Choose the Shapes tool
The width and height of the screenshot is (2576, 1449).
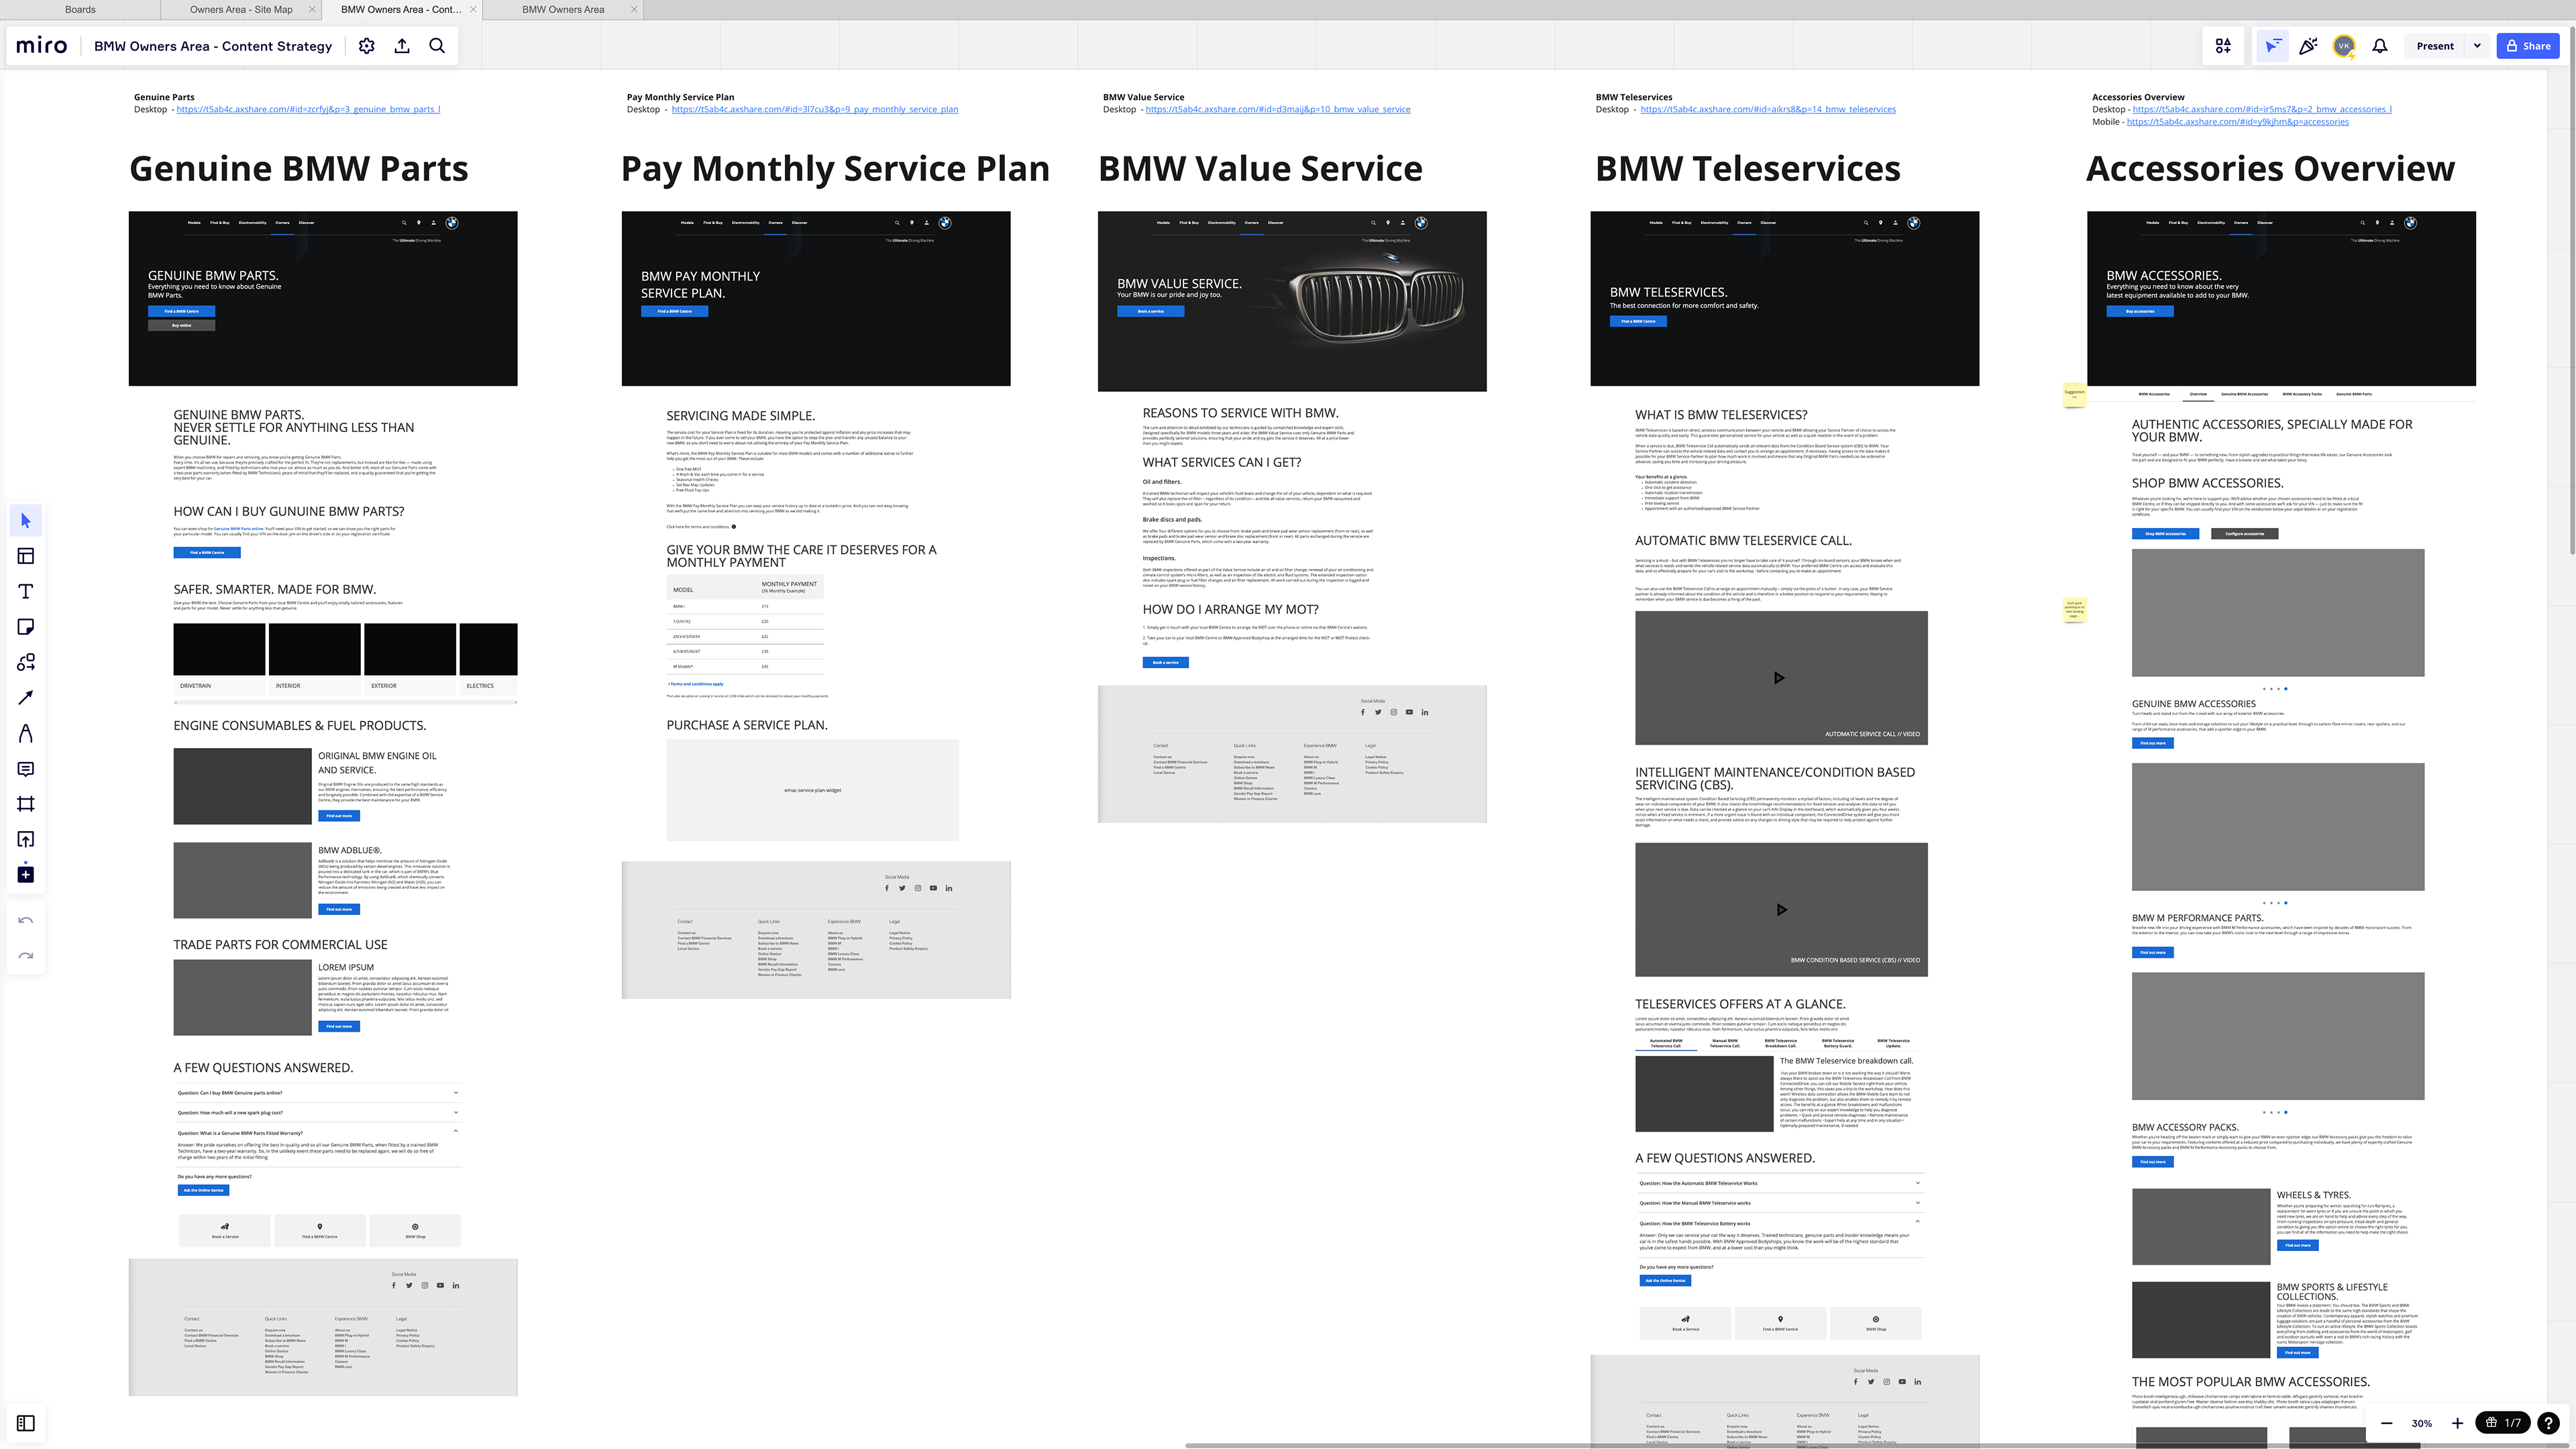[x=26, y=662]
